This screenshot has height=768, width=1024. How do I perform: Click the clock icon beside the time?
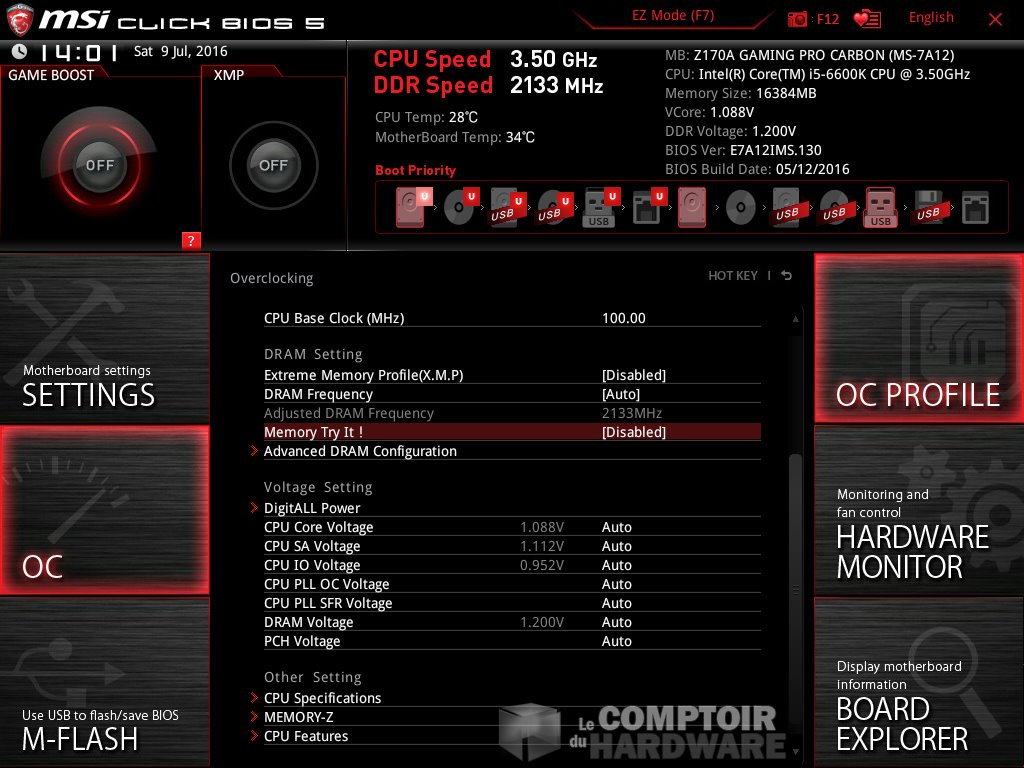(x=20, y=52)
